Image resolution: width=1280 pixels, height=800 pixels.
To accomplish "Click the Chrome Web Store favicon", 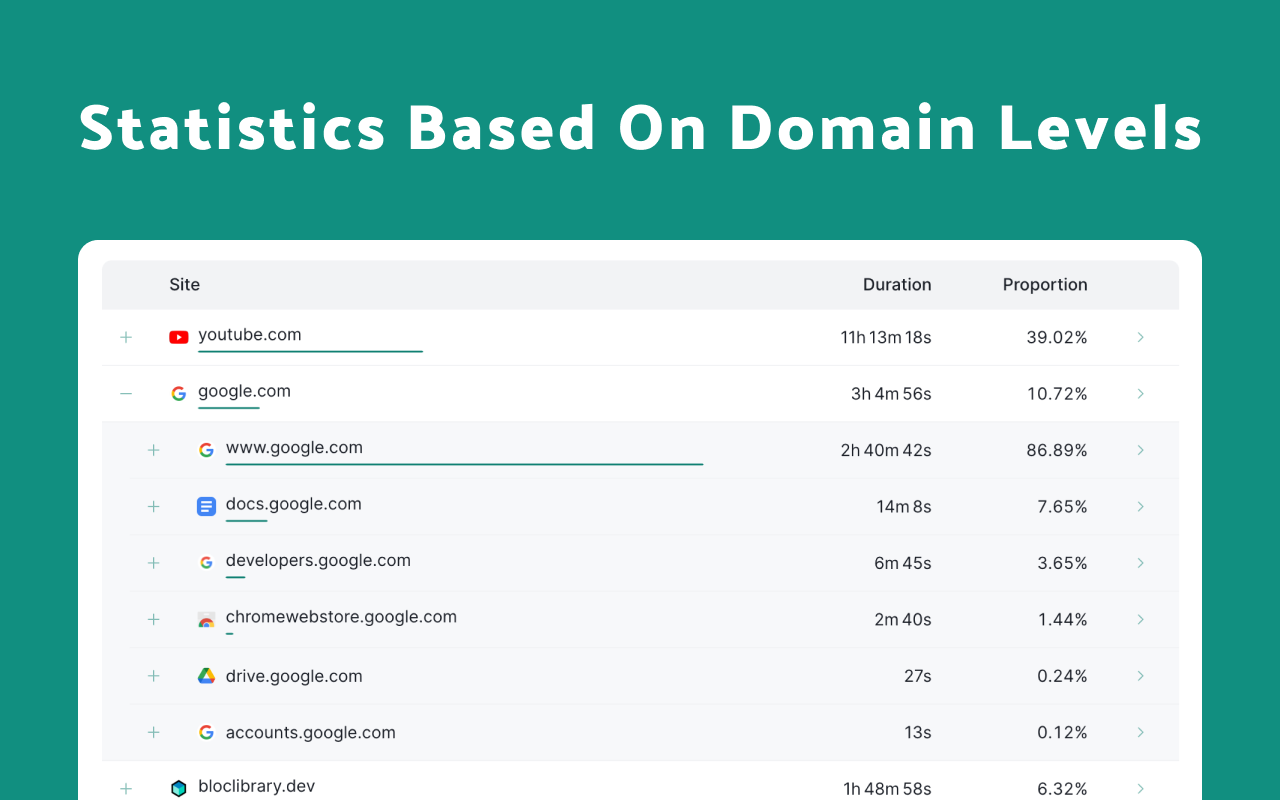I will click(206, 620).
